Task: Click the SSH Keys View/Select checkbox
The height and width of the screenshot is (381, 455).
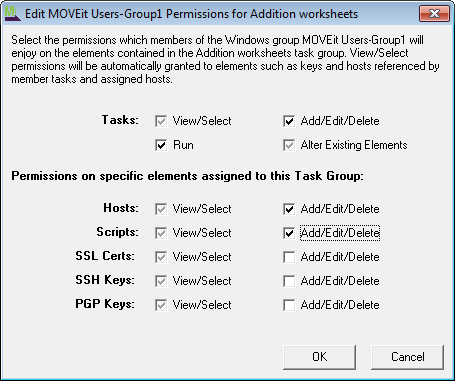Action: 161,281
